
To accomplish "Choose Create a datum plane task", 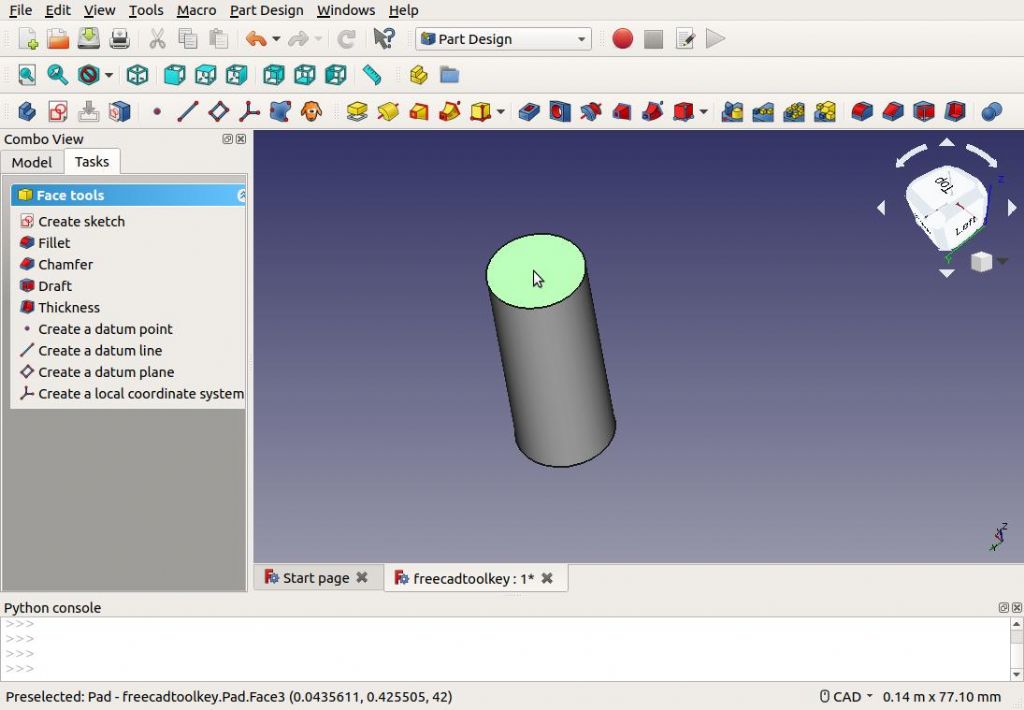I will [x=106, y=372].
